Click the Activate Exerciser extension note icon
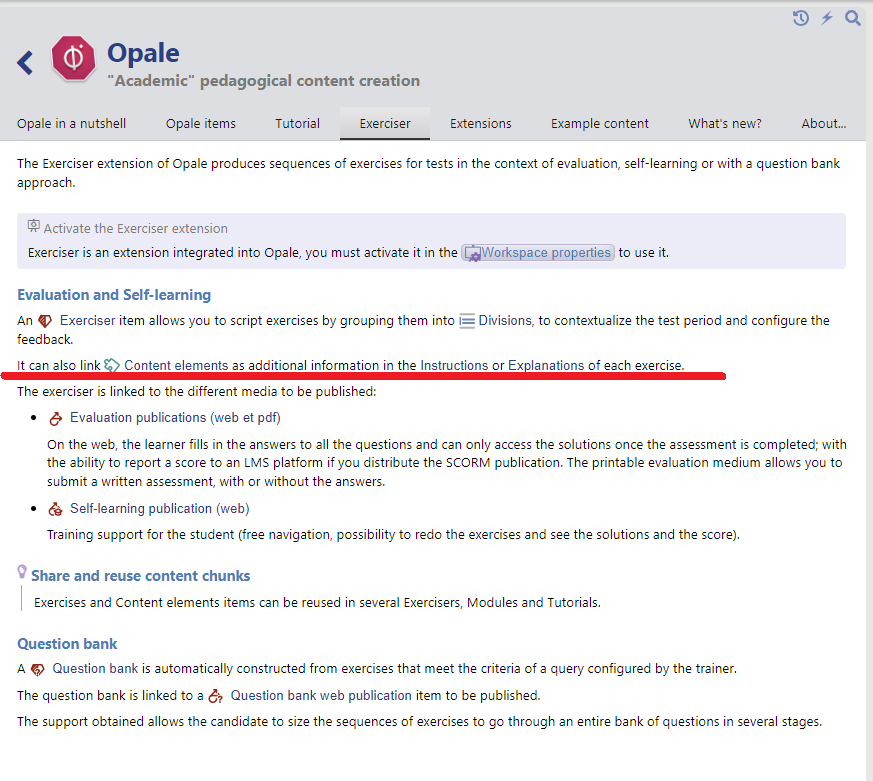Image resolution: width=873 pixels, height=781 pixels. [33, 225]
